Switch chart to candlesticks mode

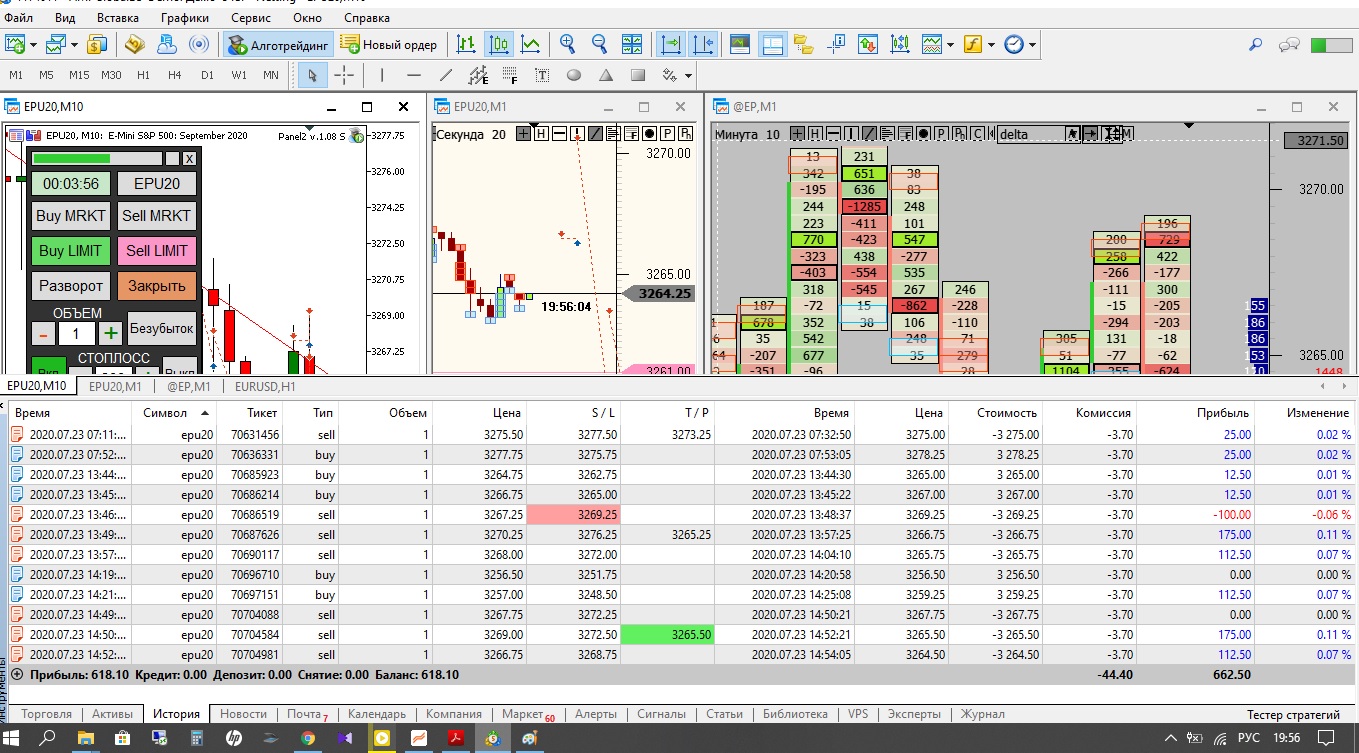point(498,44)
